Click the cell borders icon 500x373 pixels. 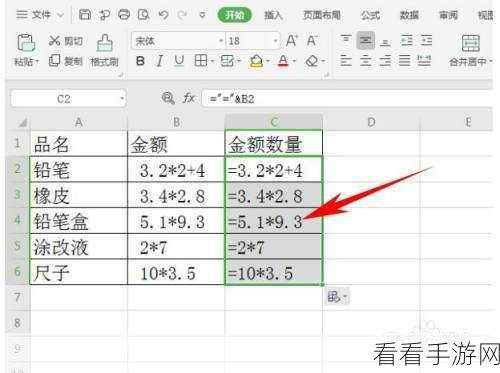point(201,61)
